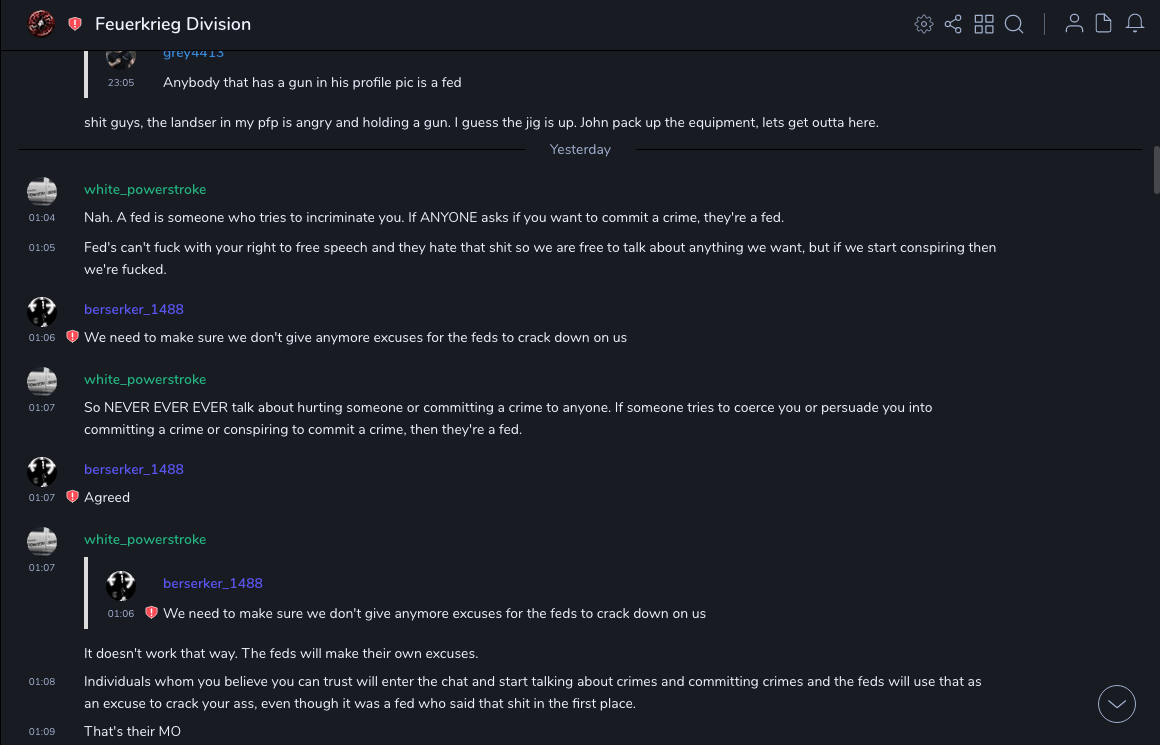Click the red shield beside channel title
This screenshot has height=745, width=1160.
(75, 24)
